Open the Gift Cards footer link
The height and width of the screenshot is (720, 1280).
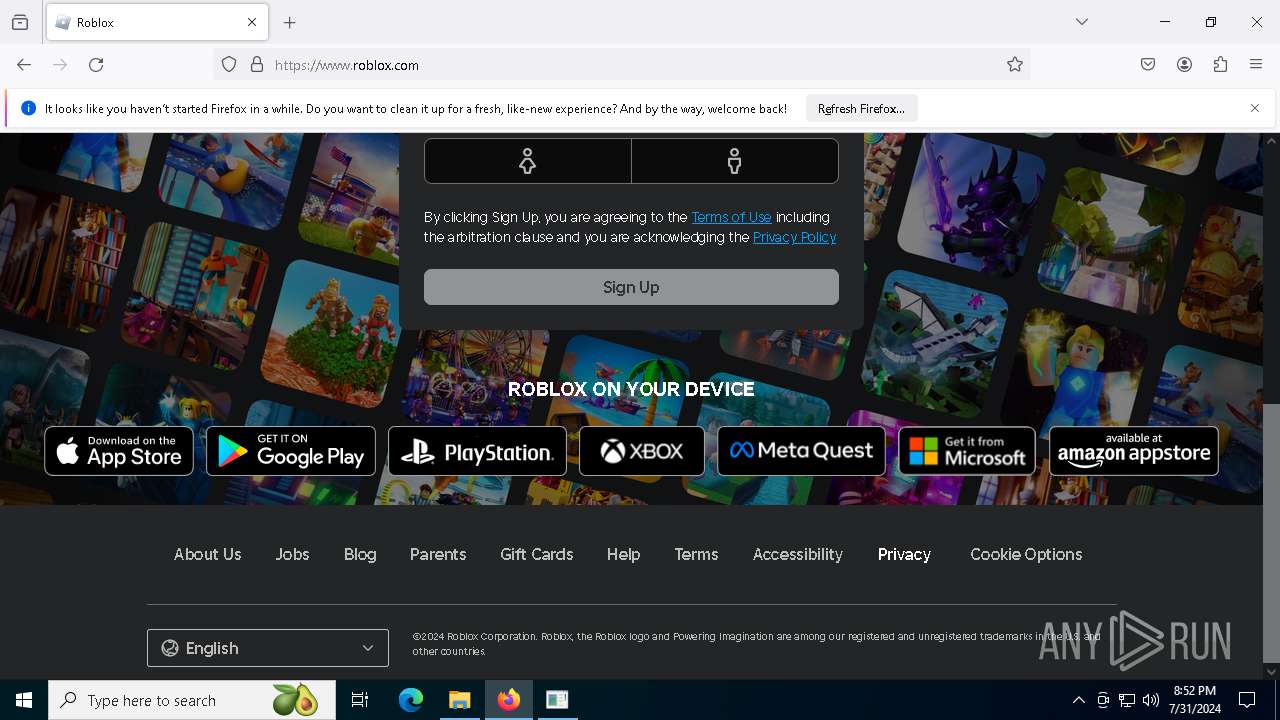click(537, 554)
